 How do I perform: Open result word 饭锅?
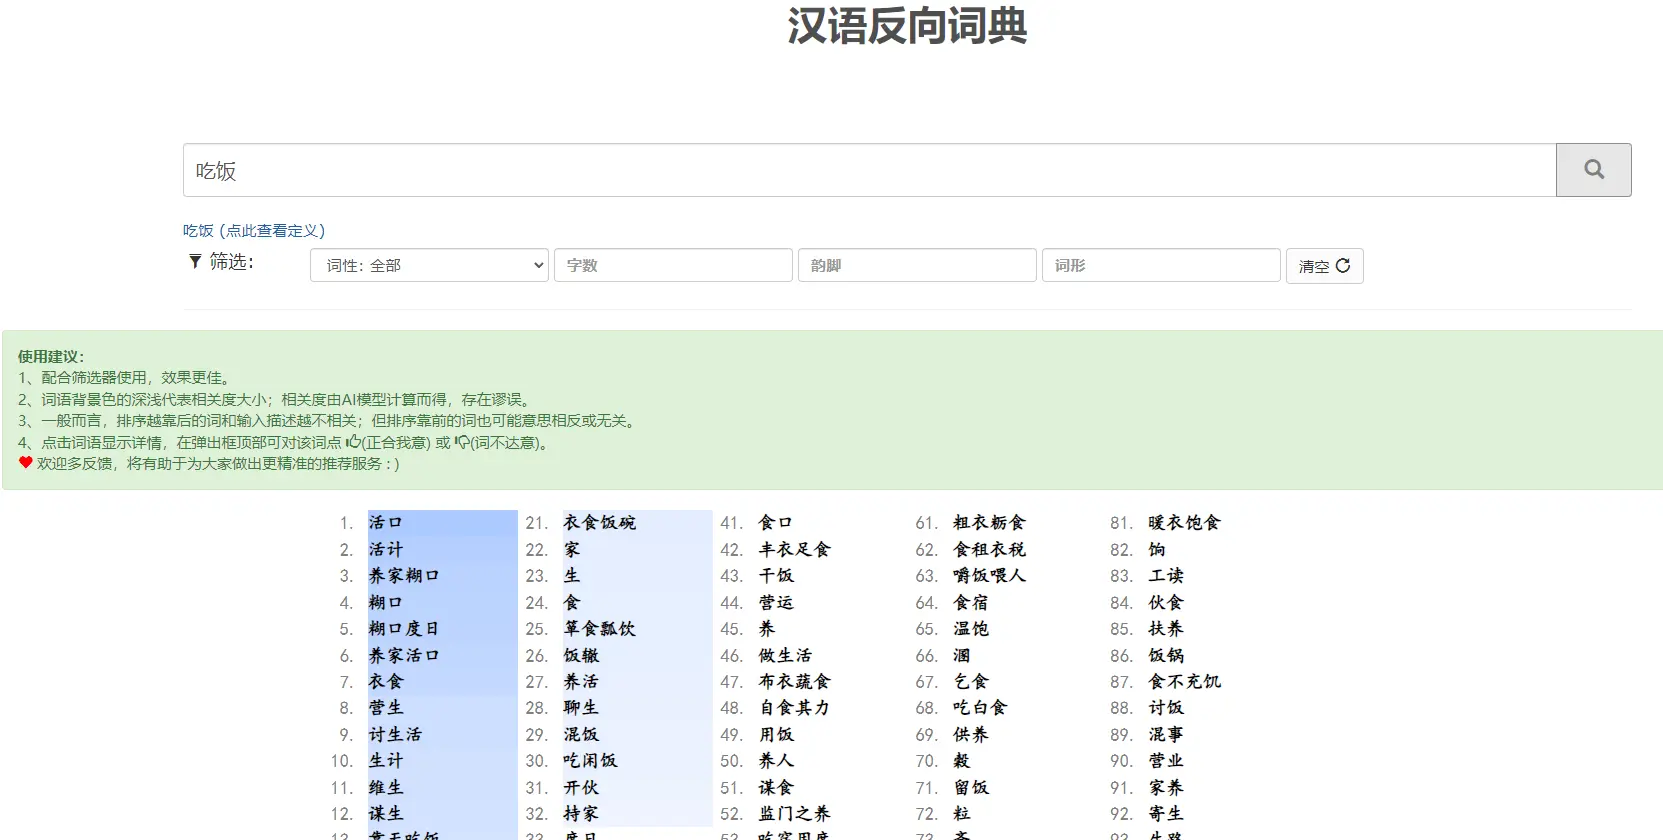[x=1165, y=655]
